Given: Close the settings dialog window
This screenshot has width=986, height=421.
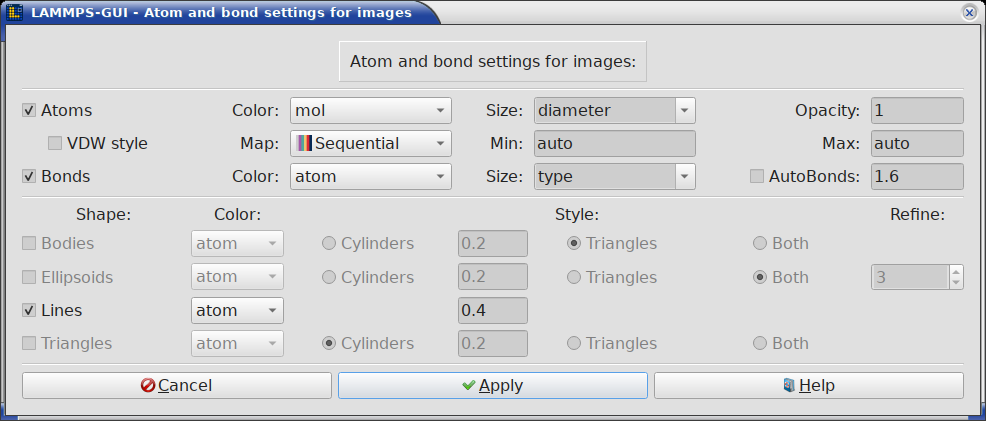Looking at the screenshot, I should [969, 13].
